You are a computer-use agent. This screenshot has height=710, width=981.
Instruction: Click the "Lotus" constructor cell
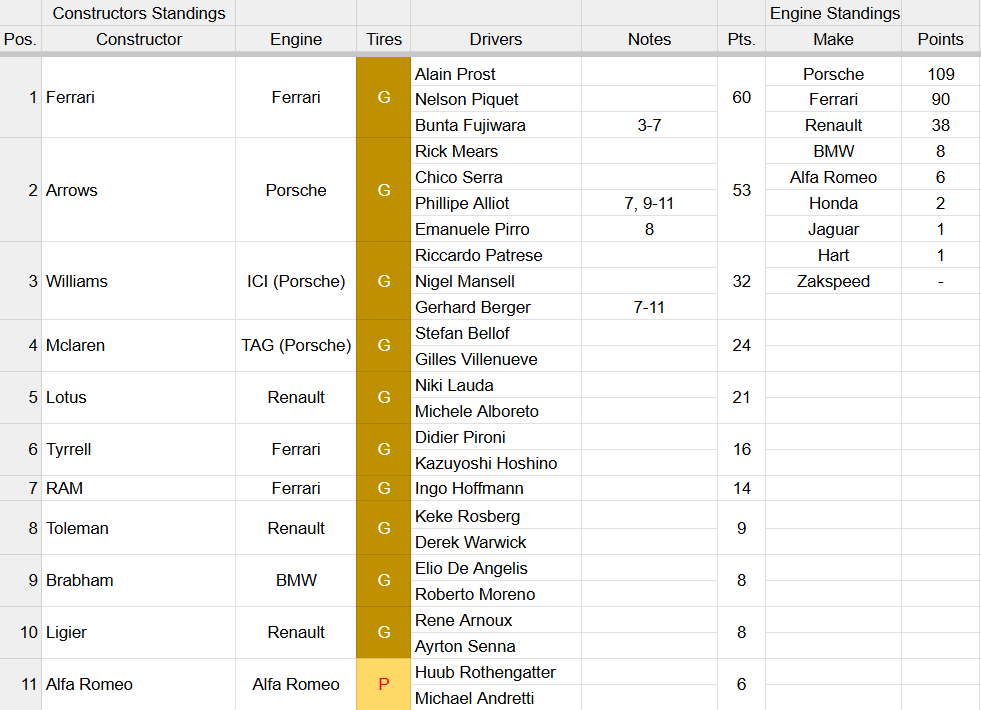[x=139, y=397]
